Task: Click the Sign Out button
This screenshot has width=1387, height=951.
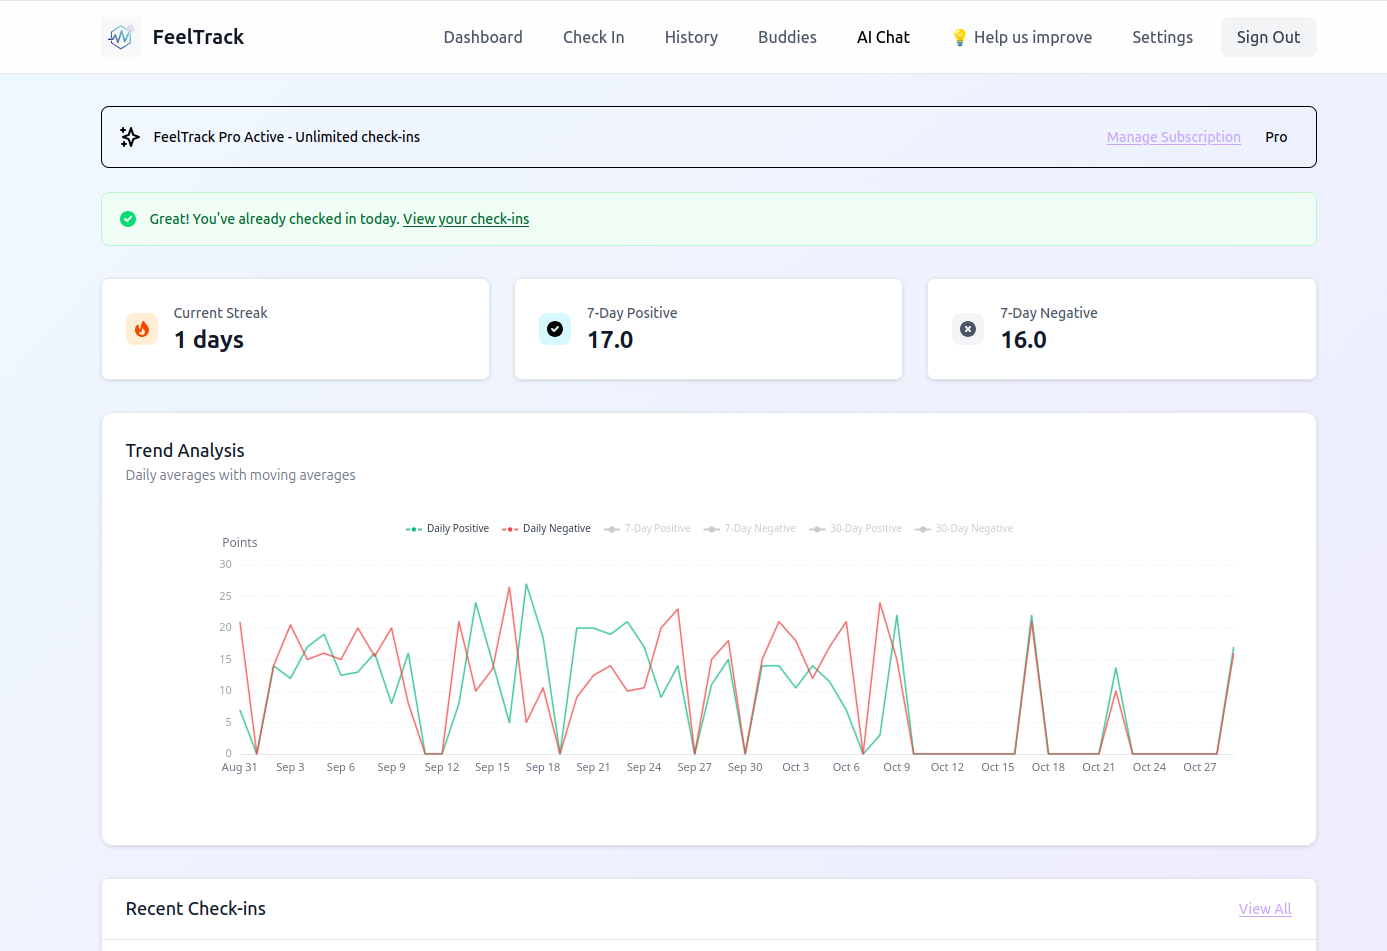Action: pos(1268,36)
